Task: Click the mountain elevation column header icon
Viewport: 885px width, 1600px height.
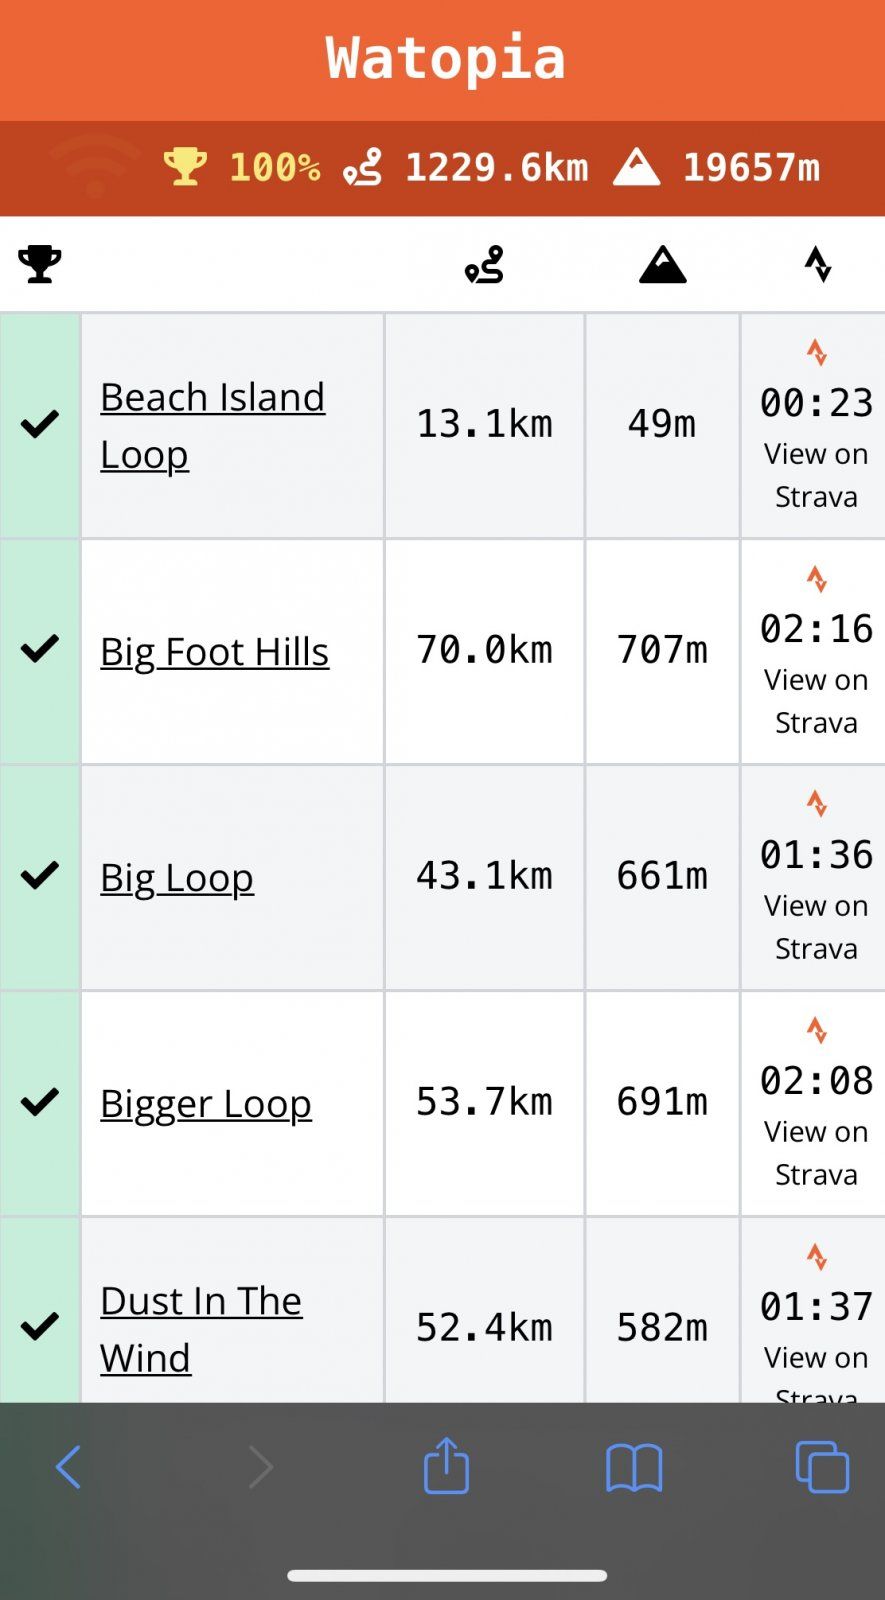Action: (x=662, y=266)
